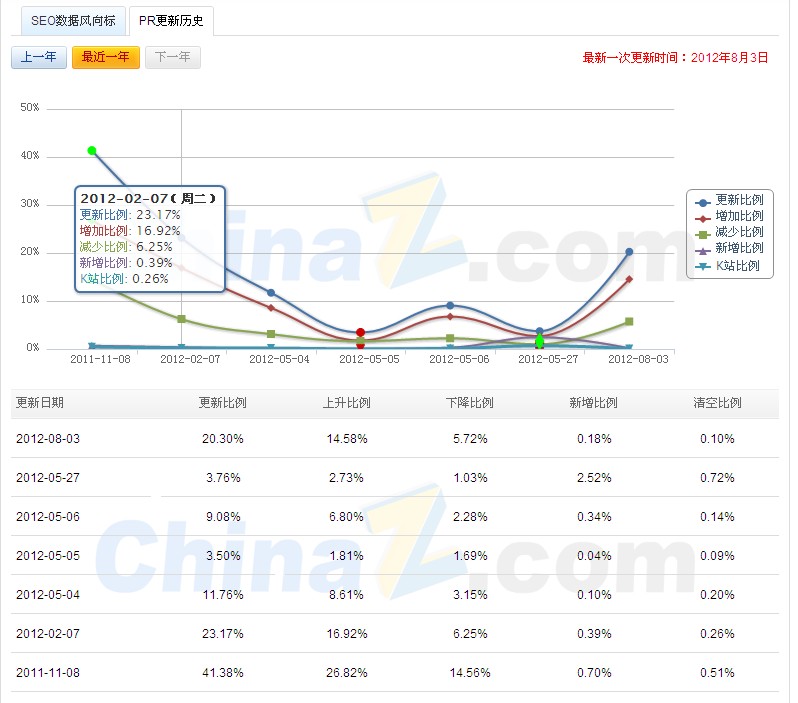
Task: Click the disabled 下一年 button
Action: 173,57
